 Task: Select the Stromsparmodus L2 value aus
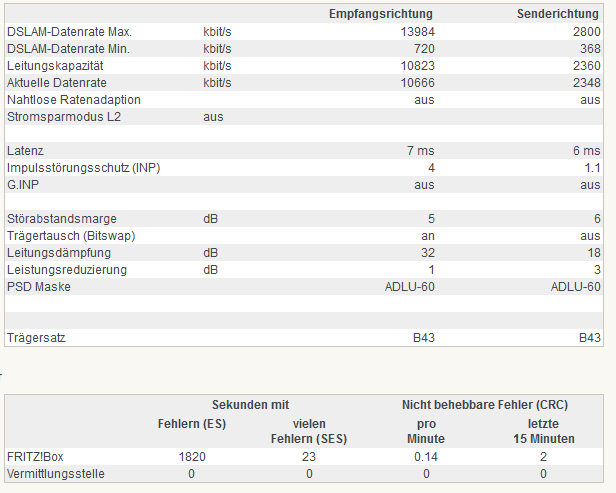[x=213, y=117]
